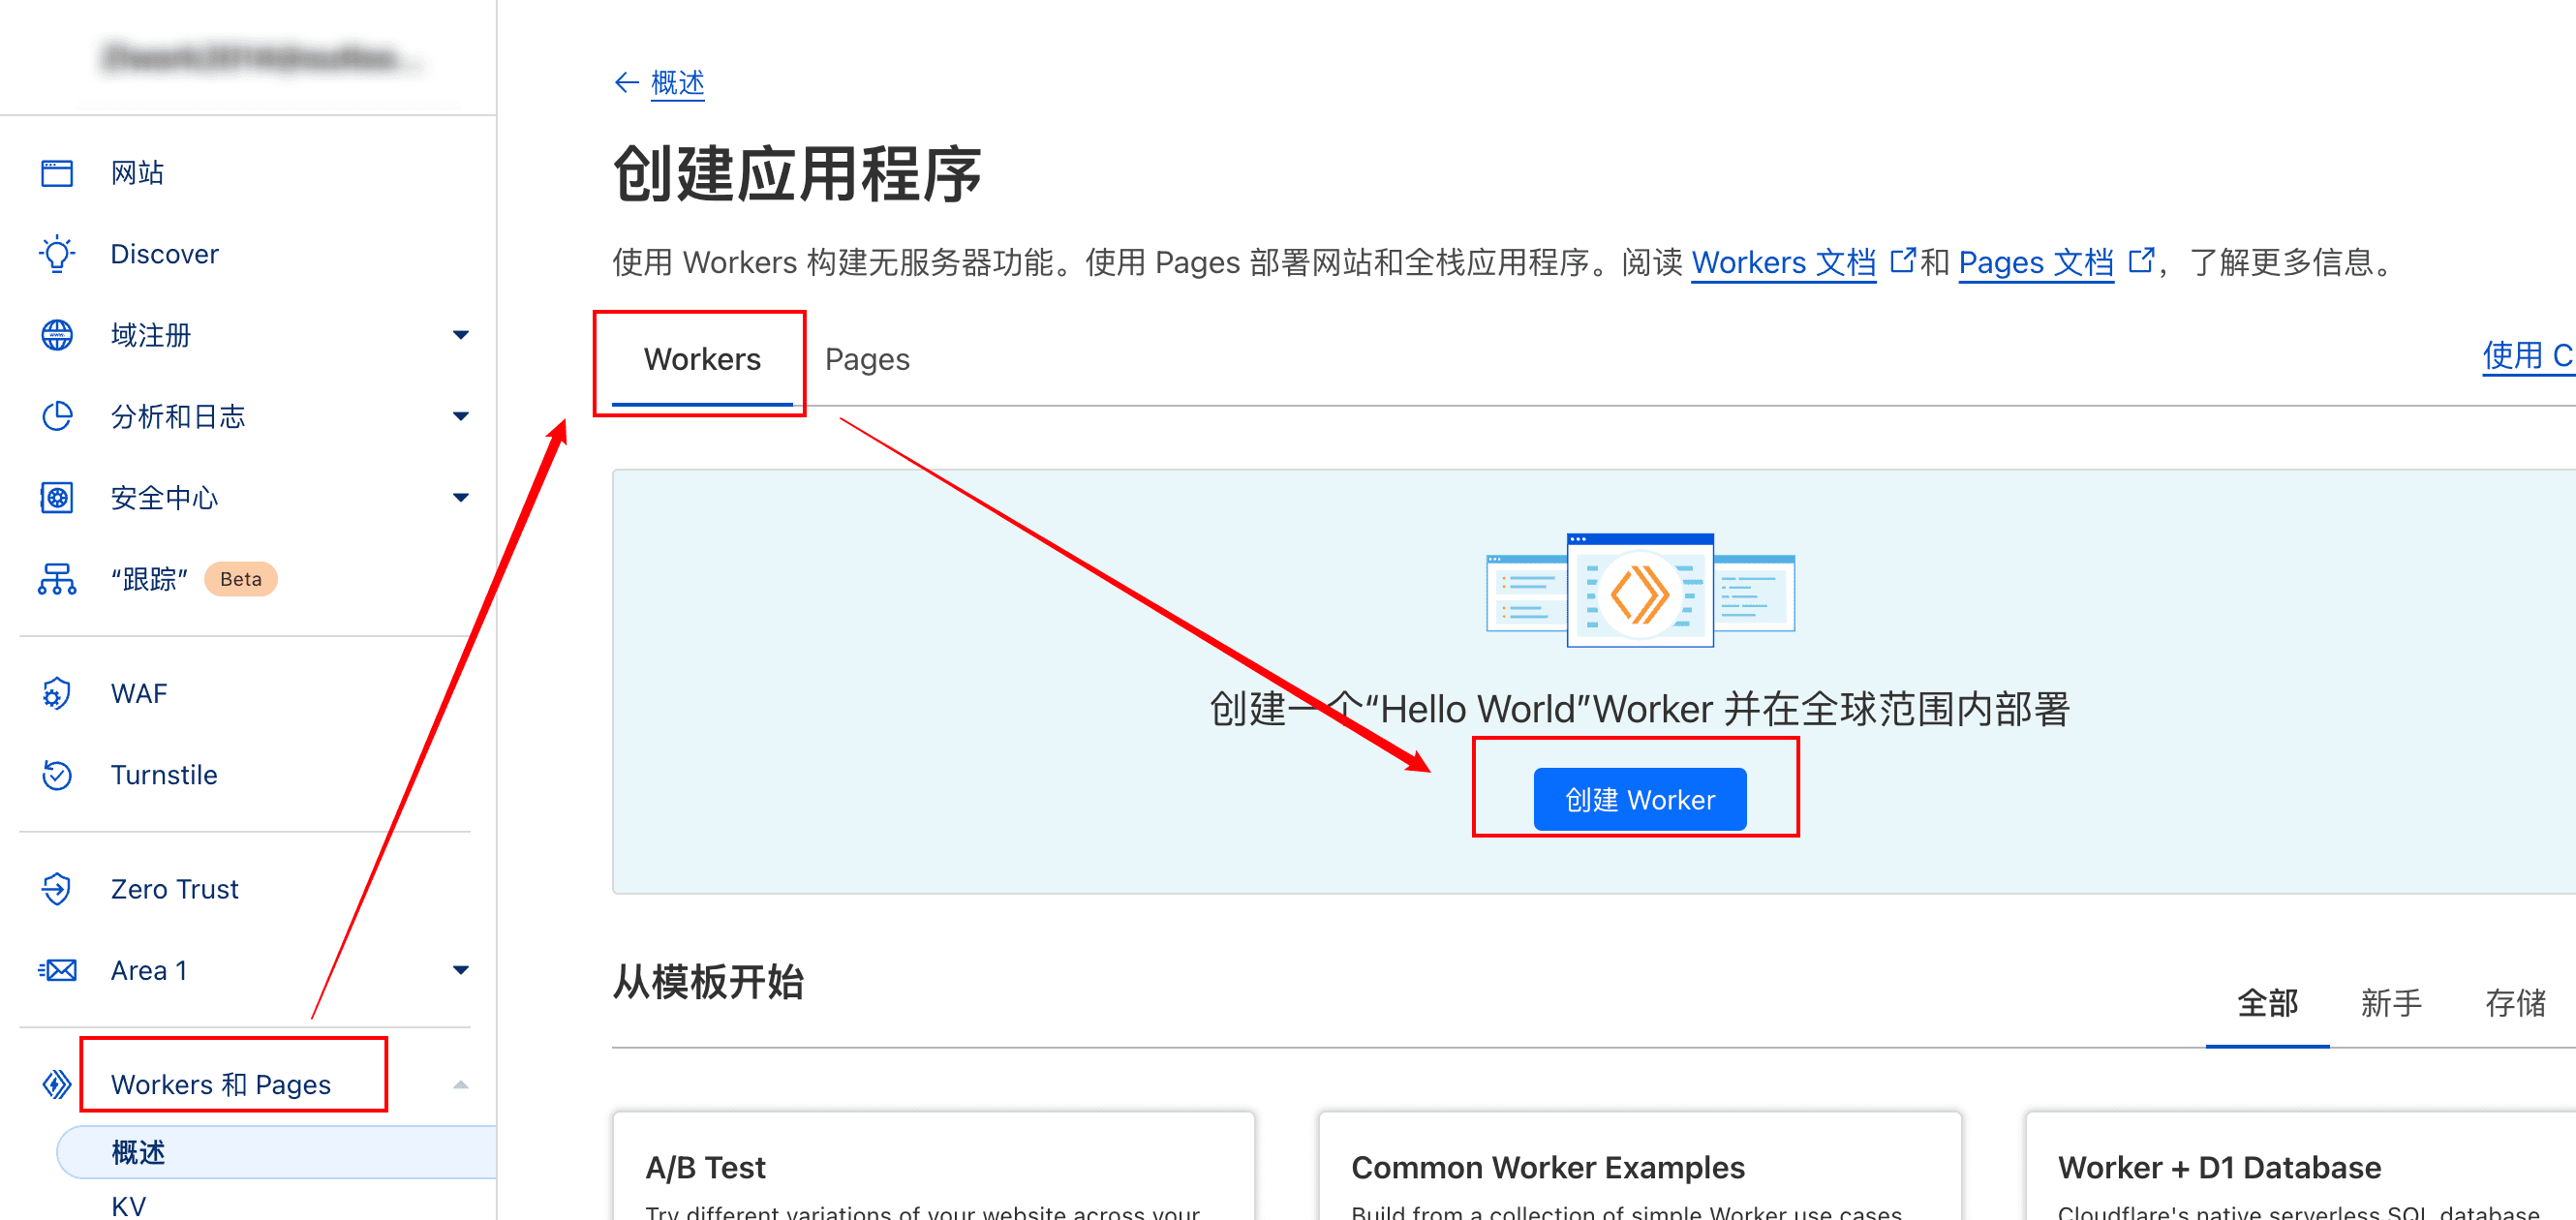This screenshot has height=1220, width=2576.
Task: Click the Discover lightbulb icon
Action: [x=57, y=254]
